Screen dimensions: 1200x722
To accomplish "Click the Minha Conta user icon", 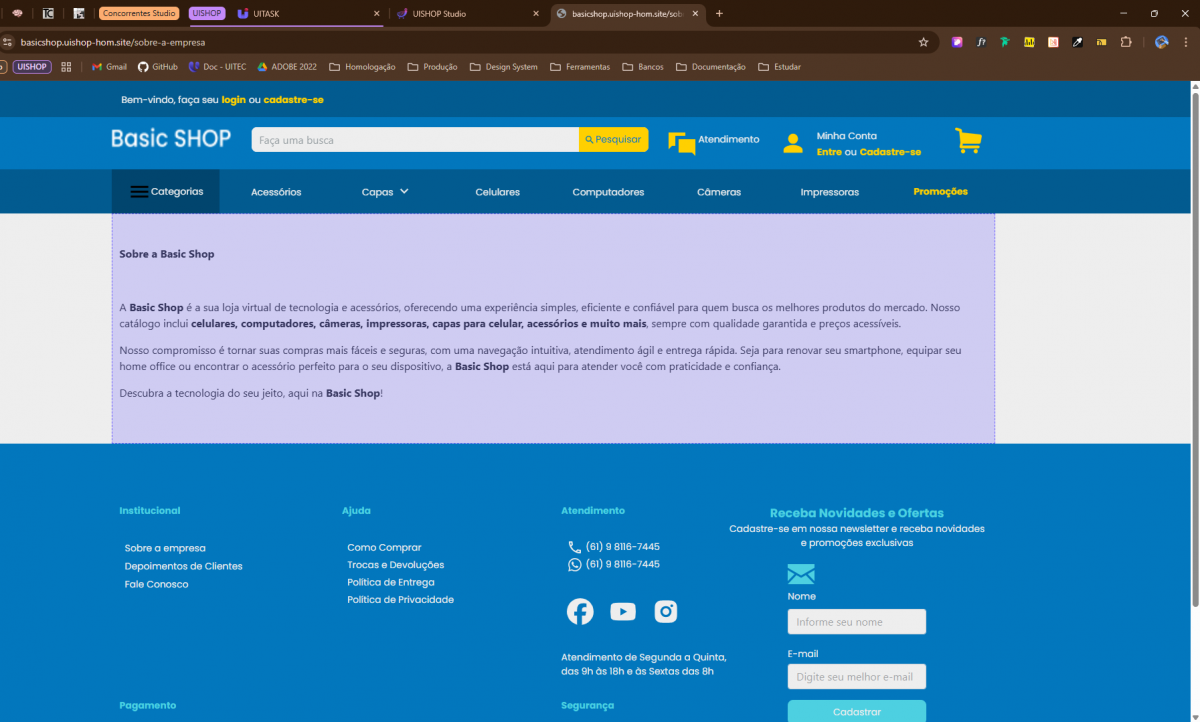I will [x=793, y=143].
